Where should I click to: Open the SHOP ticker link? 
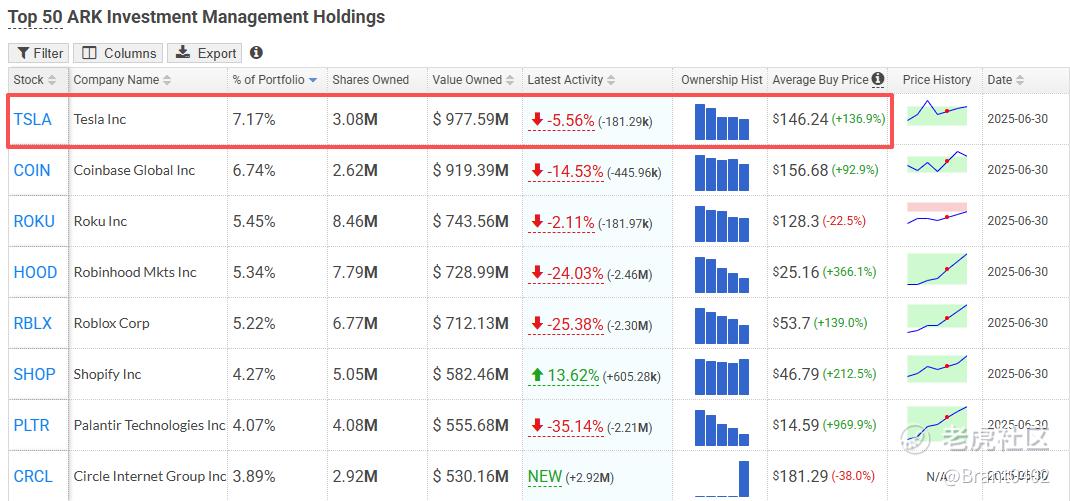35,374
